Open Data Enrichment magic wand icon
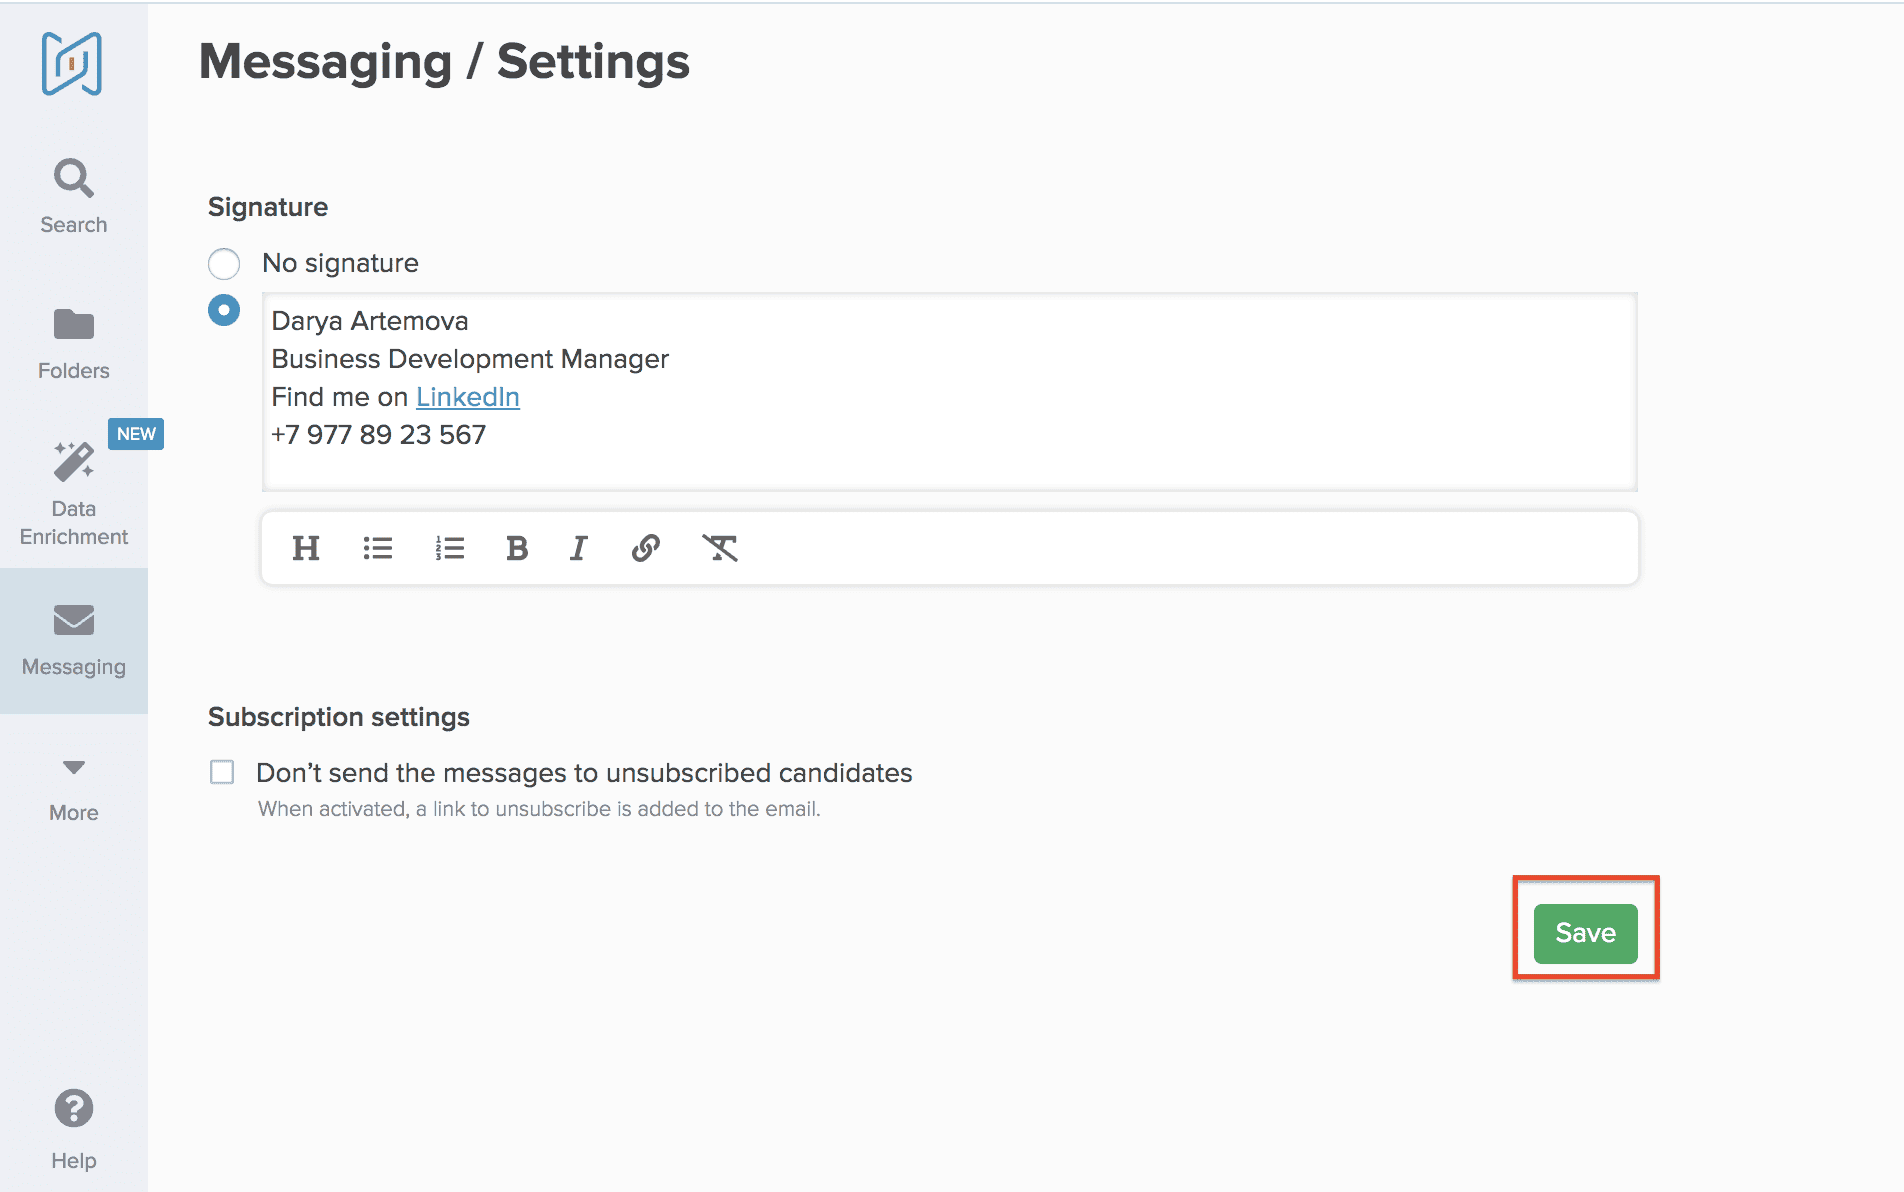 [73, 462]
